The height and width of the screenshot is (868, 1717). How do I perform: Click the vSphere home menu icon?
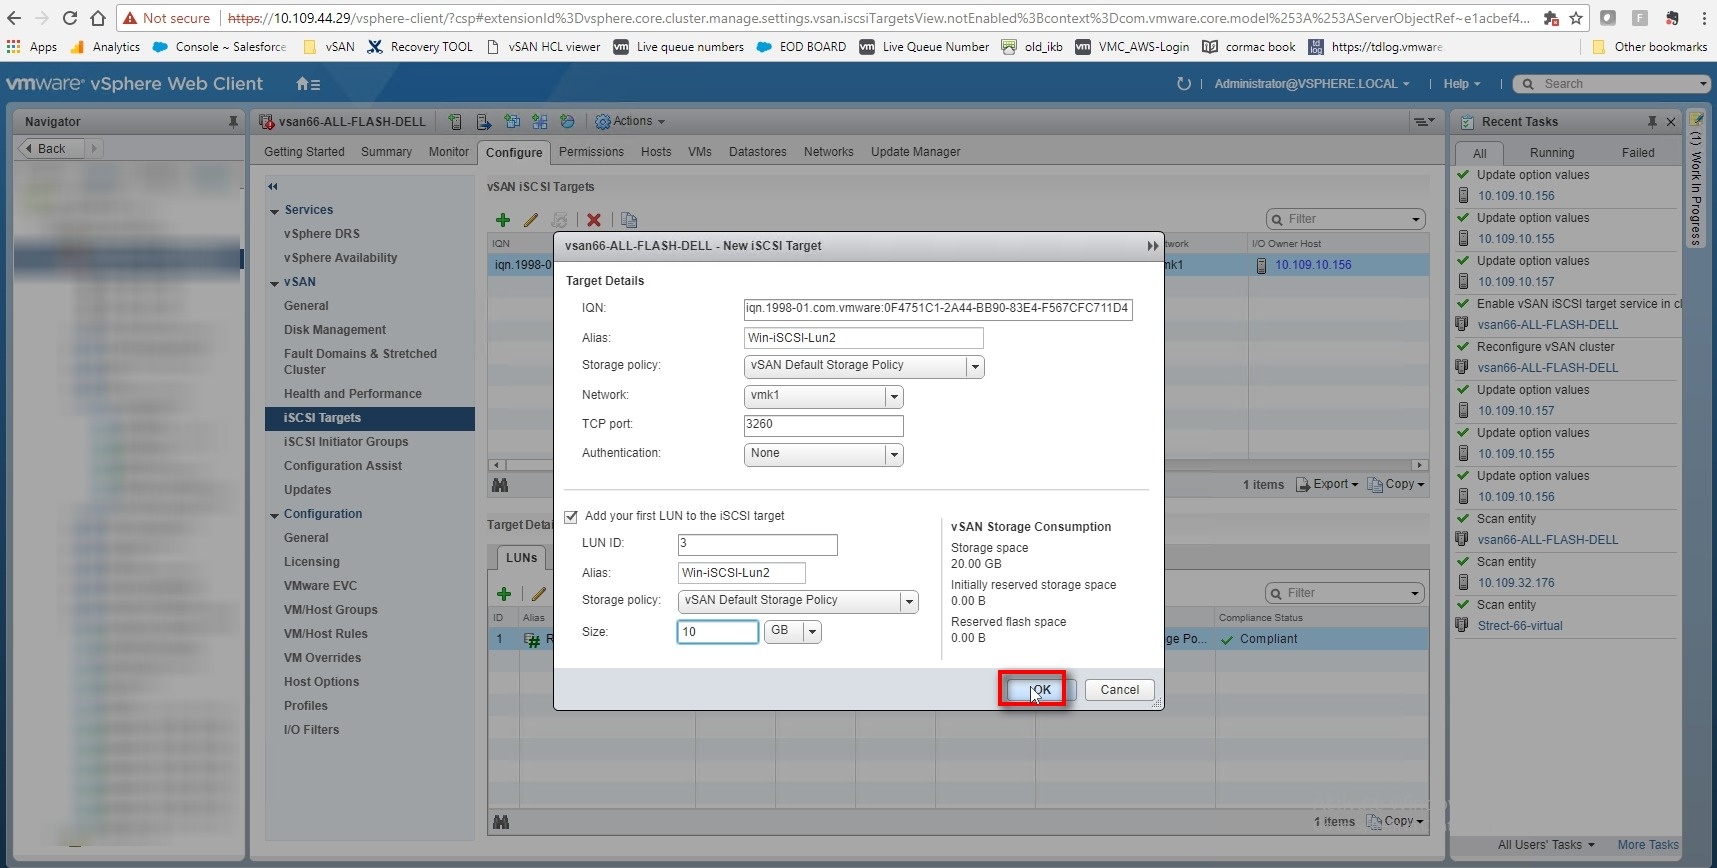(308, 84)
